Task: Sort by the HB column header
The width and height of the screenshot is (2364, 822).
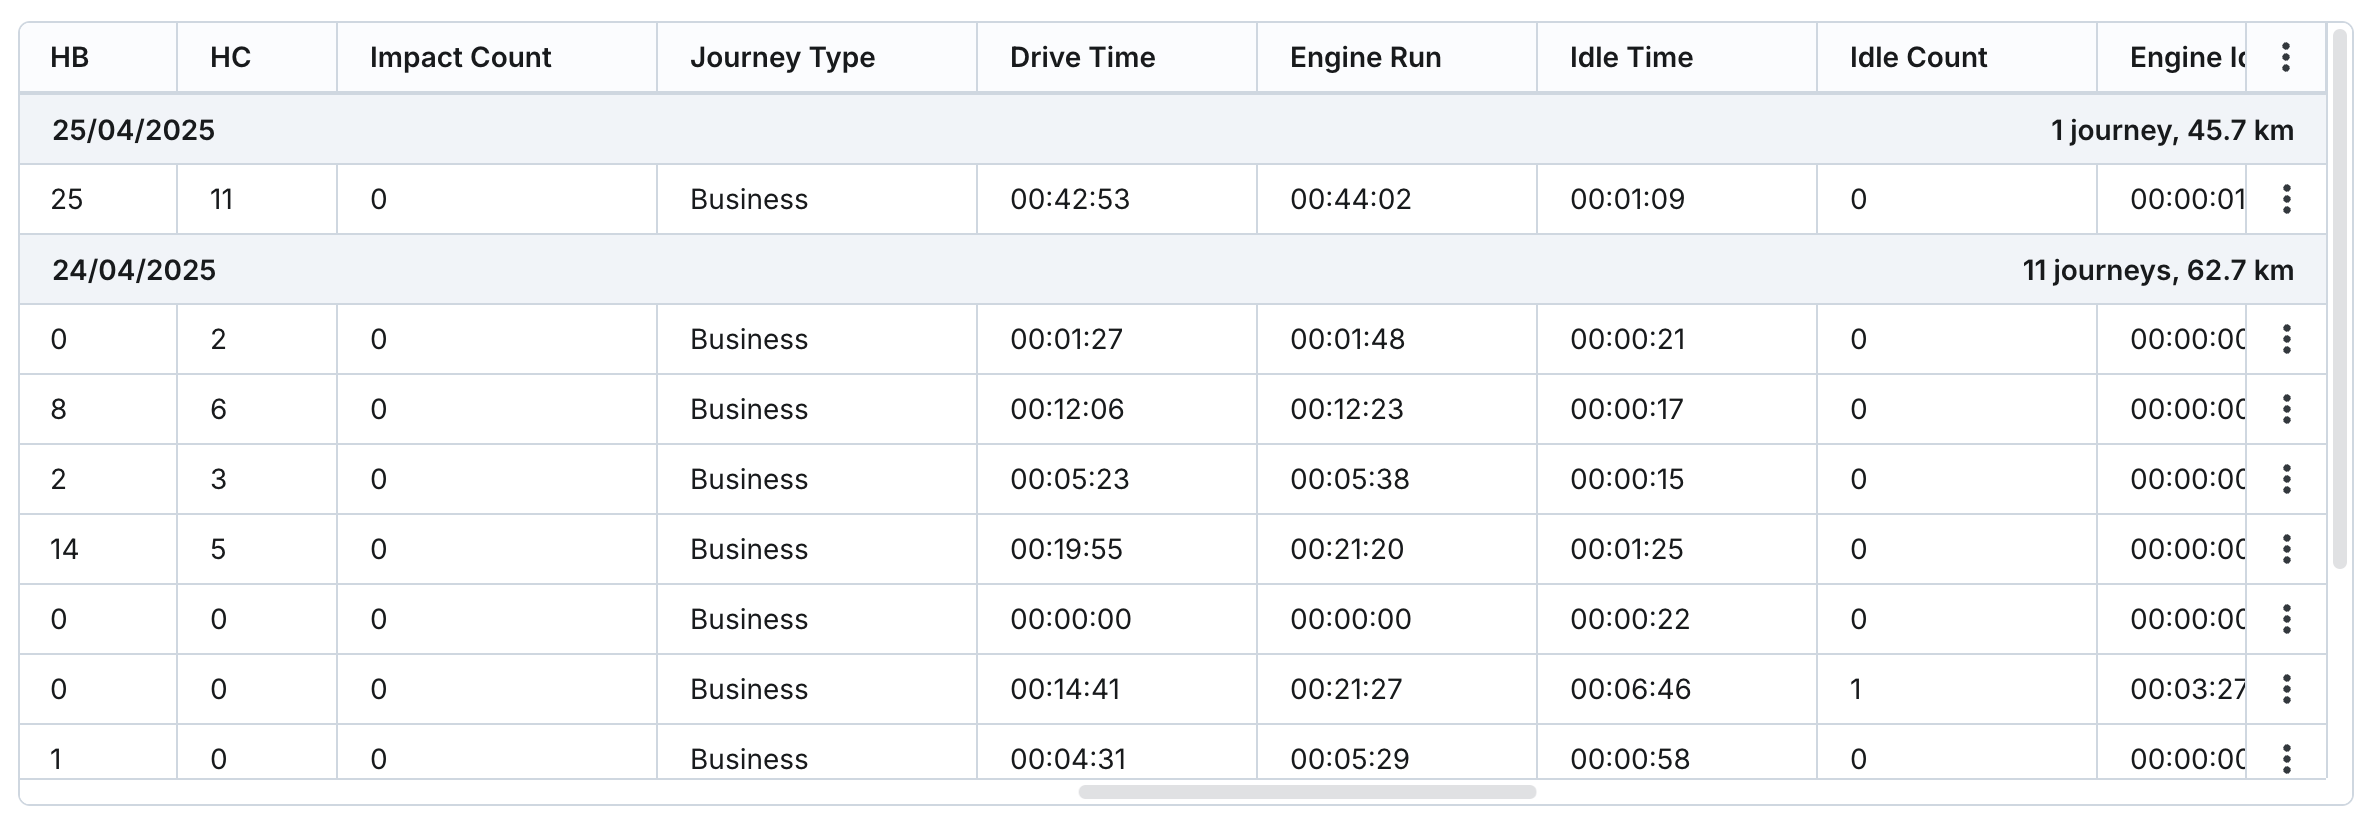Action: 70,58
